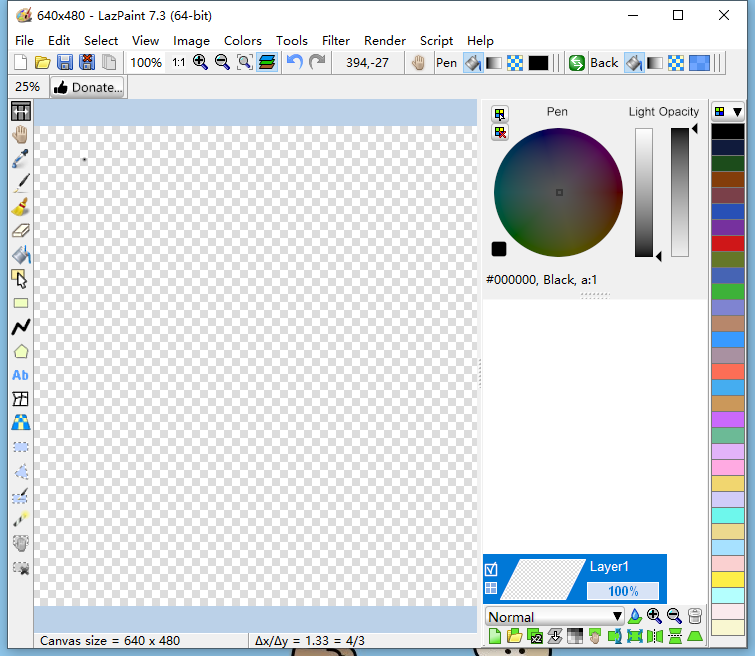755x656 pixels.
Task: Pick the blue Back color swatch
Action: (x=699, y=63)
